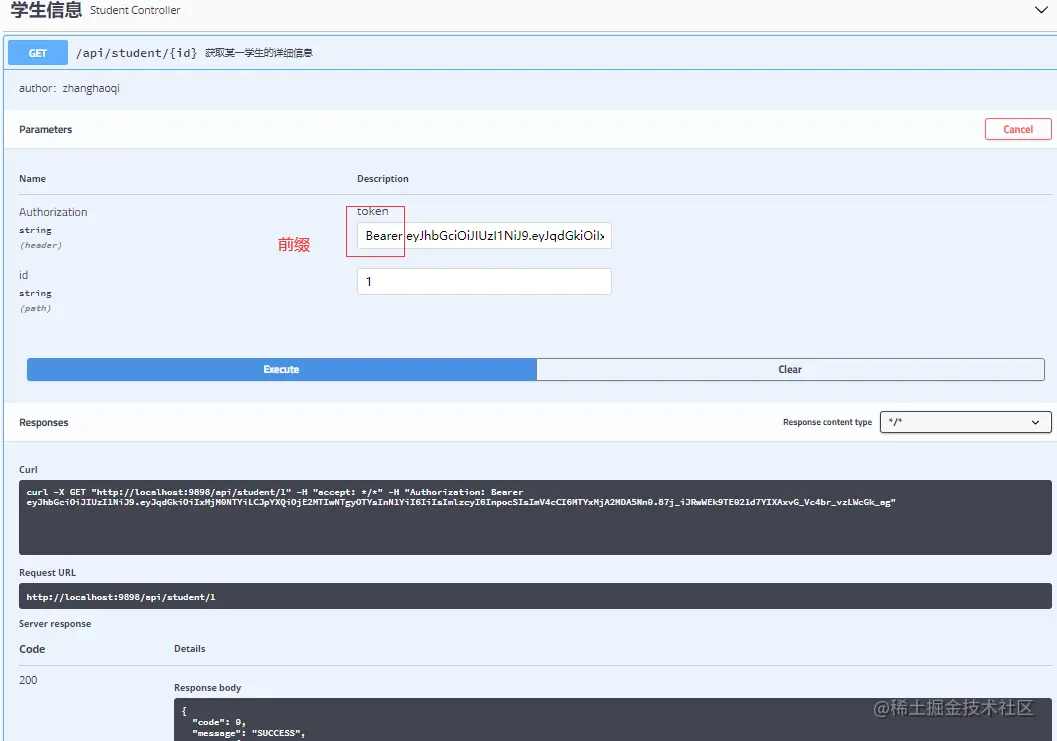1057x741 pixels.
Task: Clear the API response
Action: pyautogui.click(x=790, y=369)
